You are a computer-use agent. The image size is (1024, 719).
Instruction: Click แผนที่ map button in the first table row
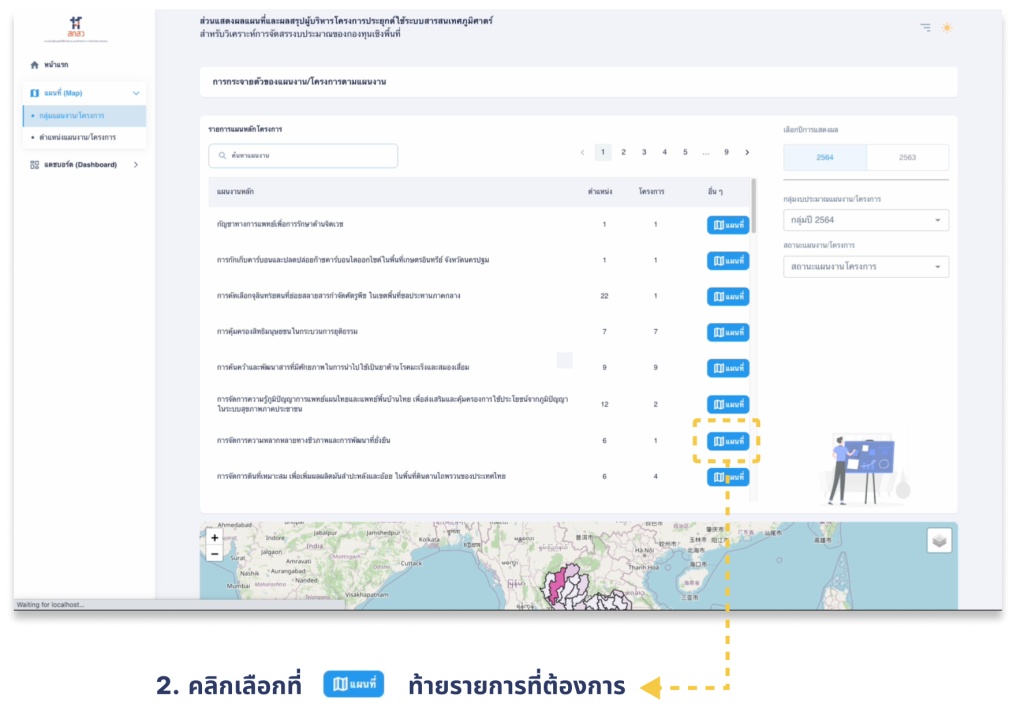tap(728, 225)
